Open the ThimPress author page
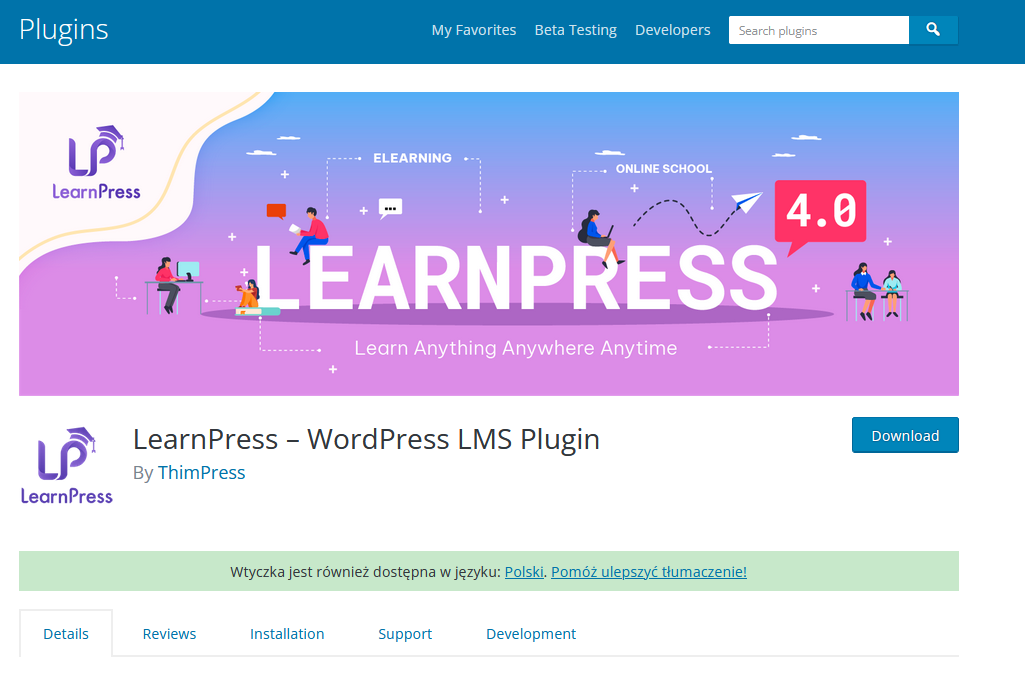The height and width of the screenshot is (687, 1025). pyautogui.click(x=201, y=472)
